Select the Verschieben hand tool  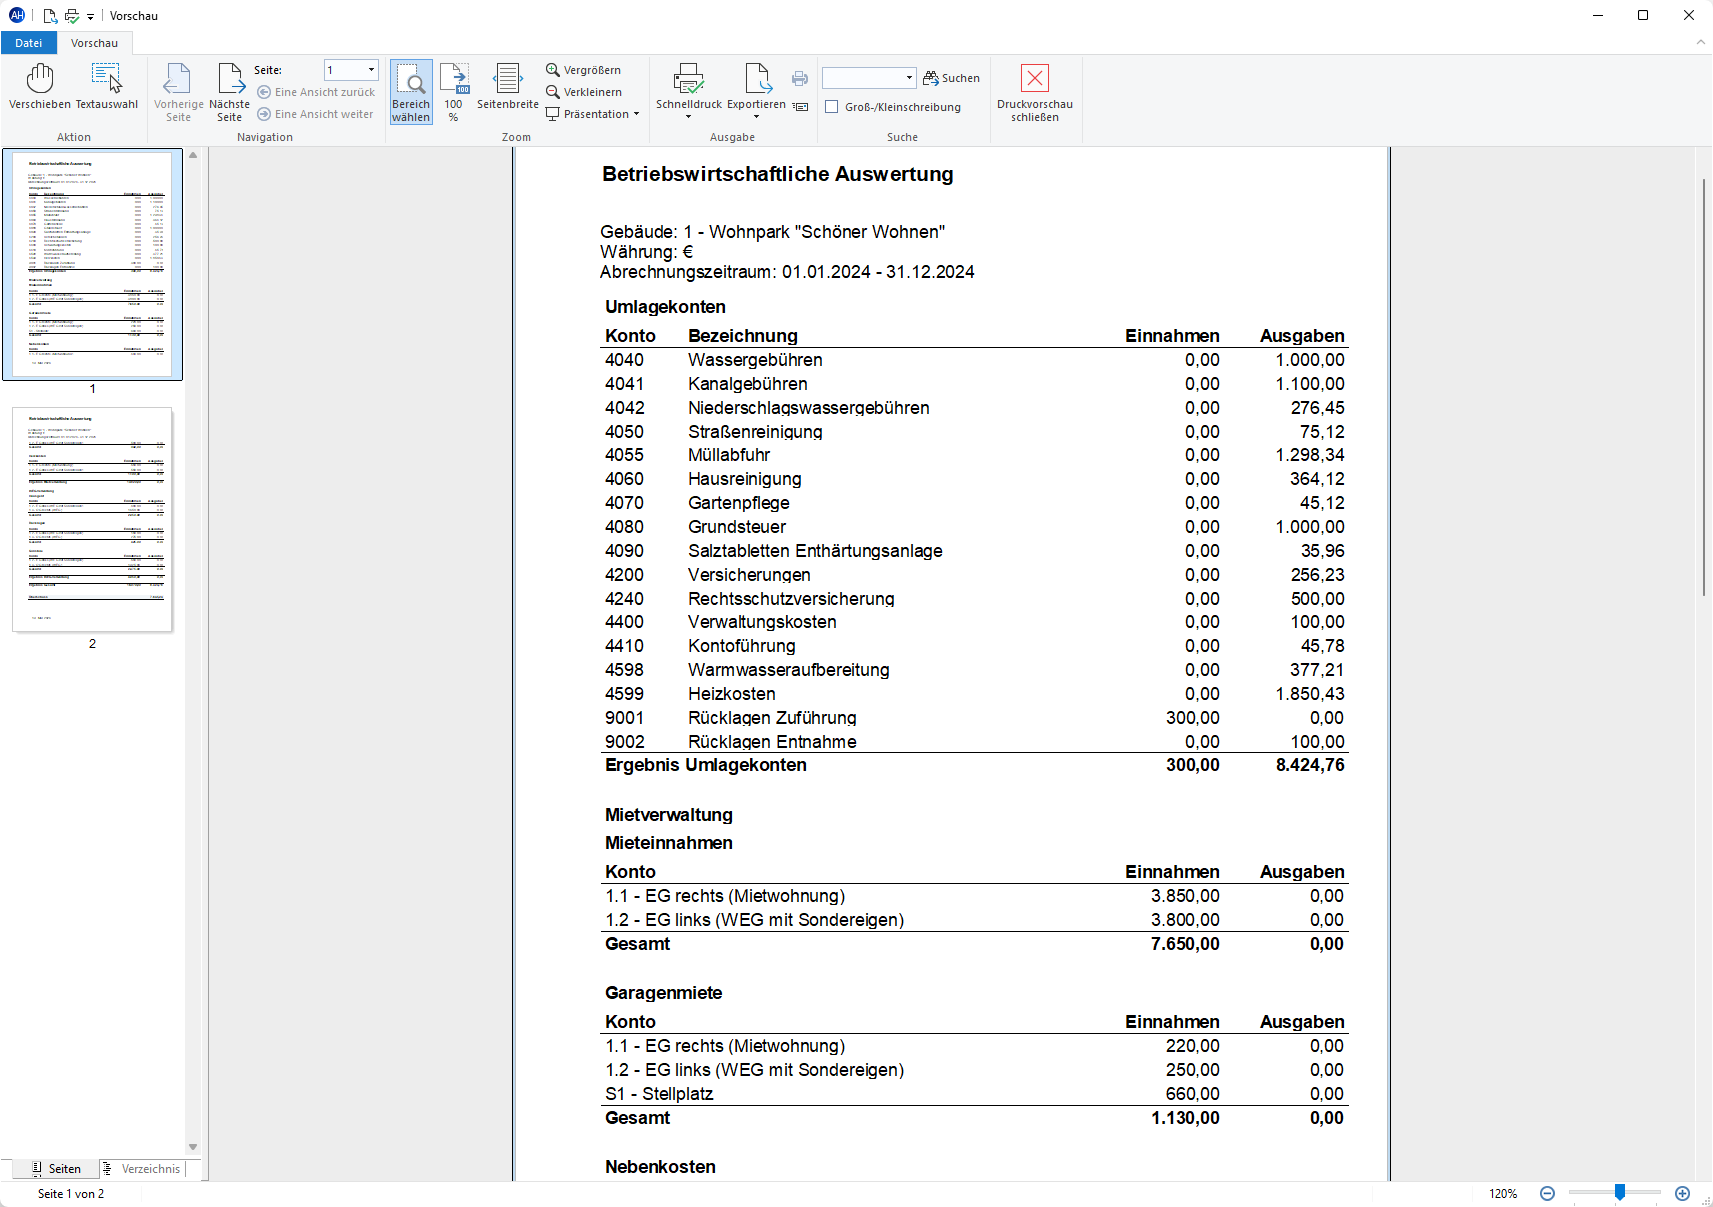(40, 86)
